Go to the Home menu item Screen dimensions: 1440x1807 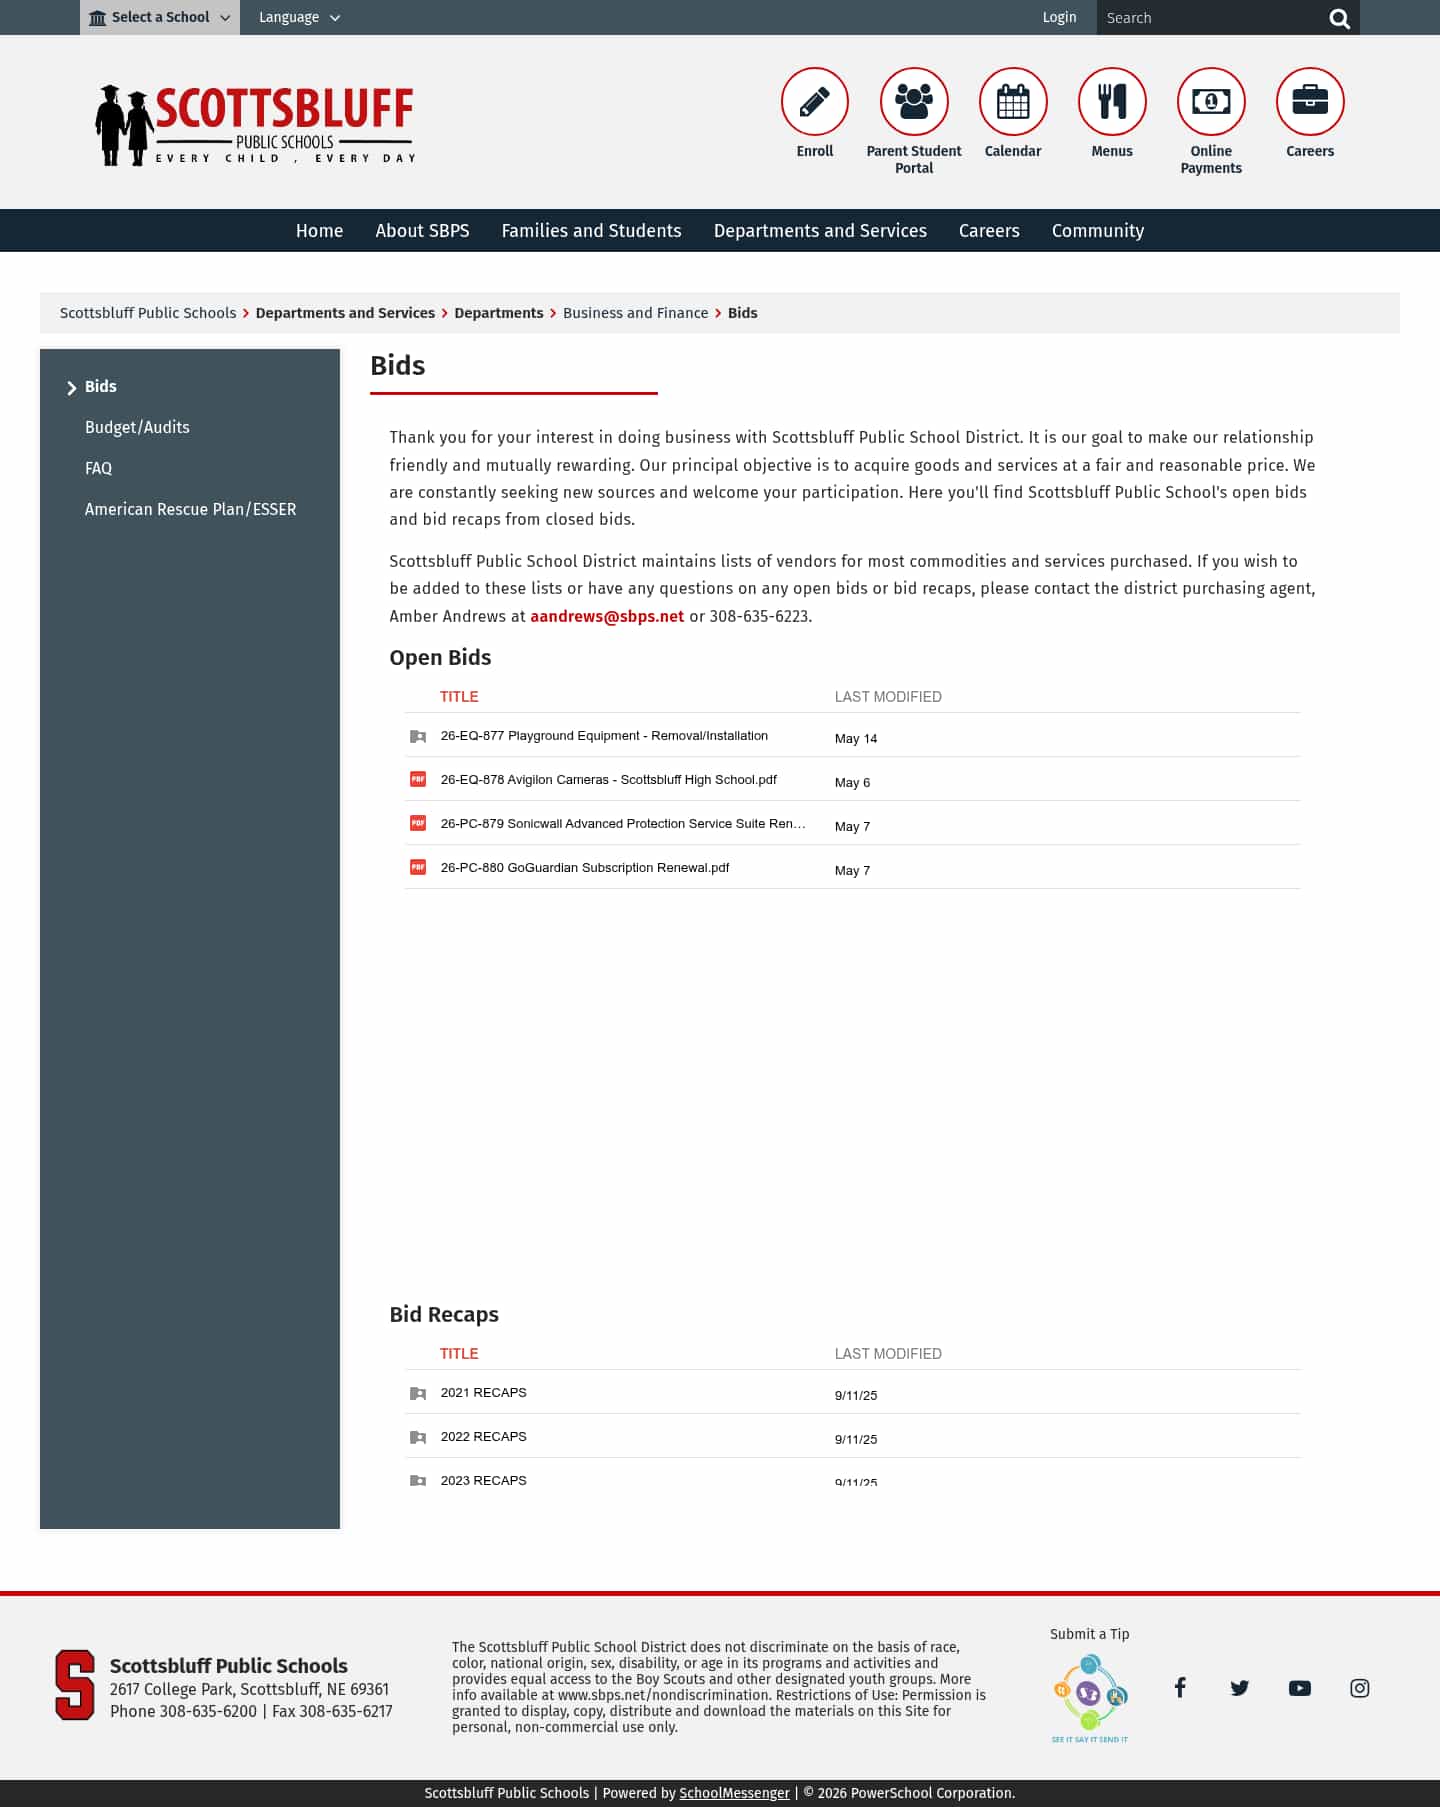pos(319,231)
